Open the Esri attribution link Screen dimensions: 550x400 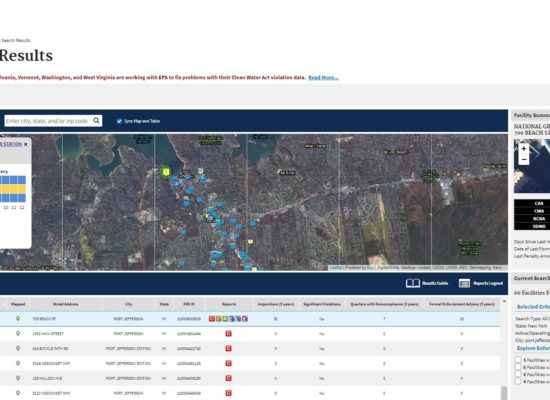(370, 268)
